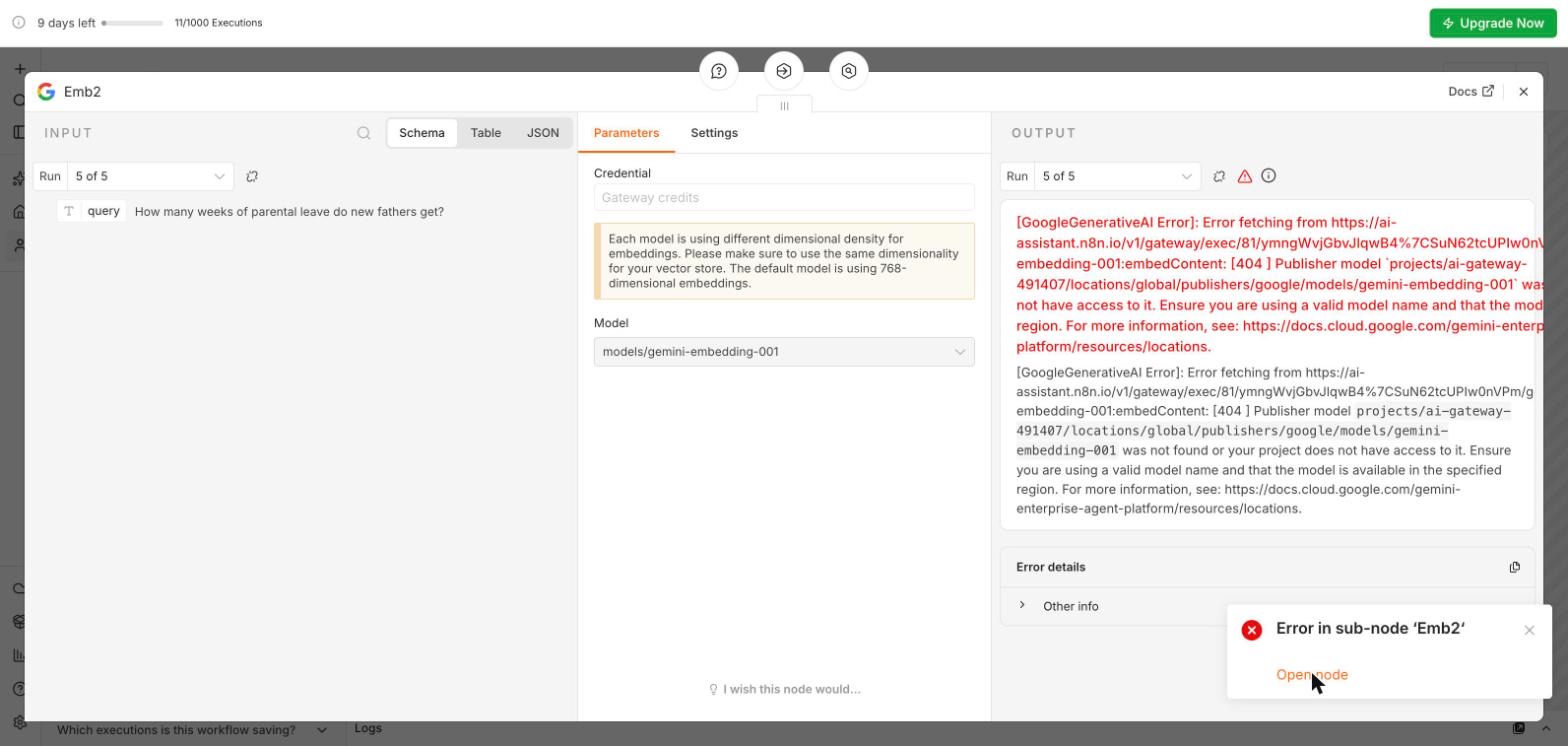This screenshot has height=746, width=1568.
Task: Select the Parameters tab
Action: [x=626, y=133]
